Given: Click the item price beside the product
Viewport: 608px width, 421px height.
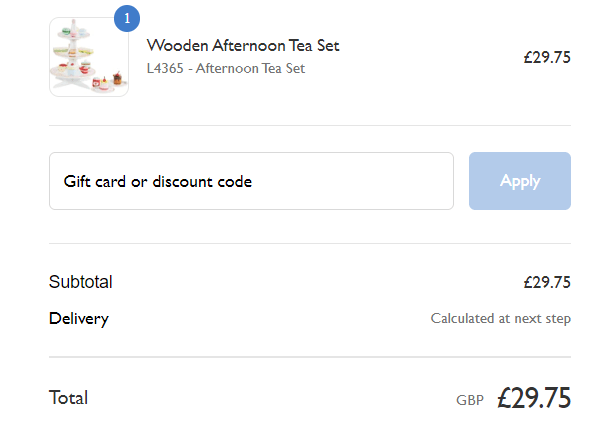Looking at the screenshot, I should [x=547, y=57].
